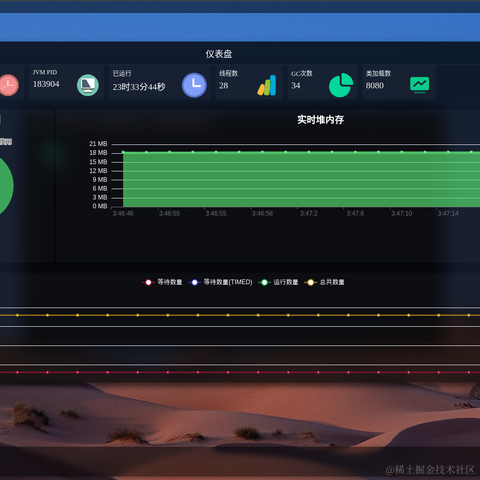Toggle the 等待数量 legend series
This screenshot has width=480, height=480.
click(x=162, y=282)
